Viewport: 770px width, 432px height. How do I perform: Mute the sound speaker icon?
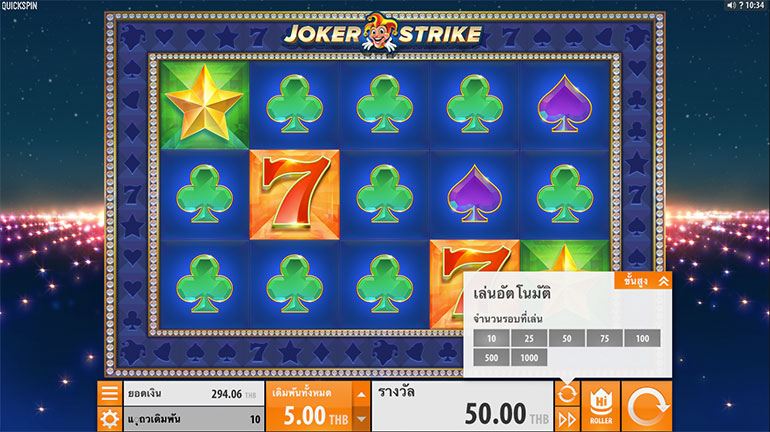click(731, 5)
